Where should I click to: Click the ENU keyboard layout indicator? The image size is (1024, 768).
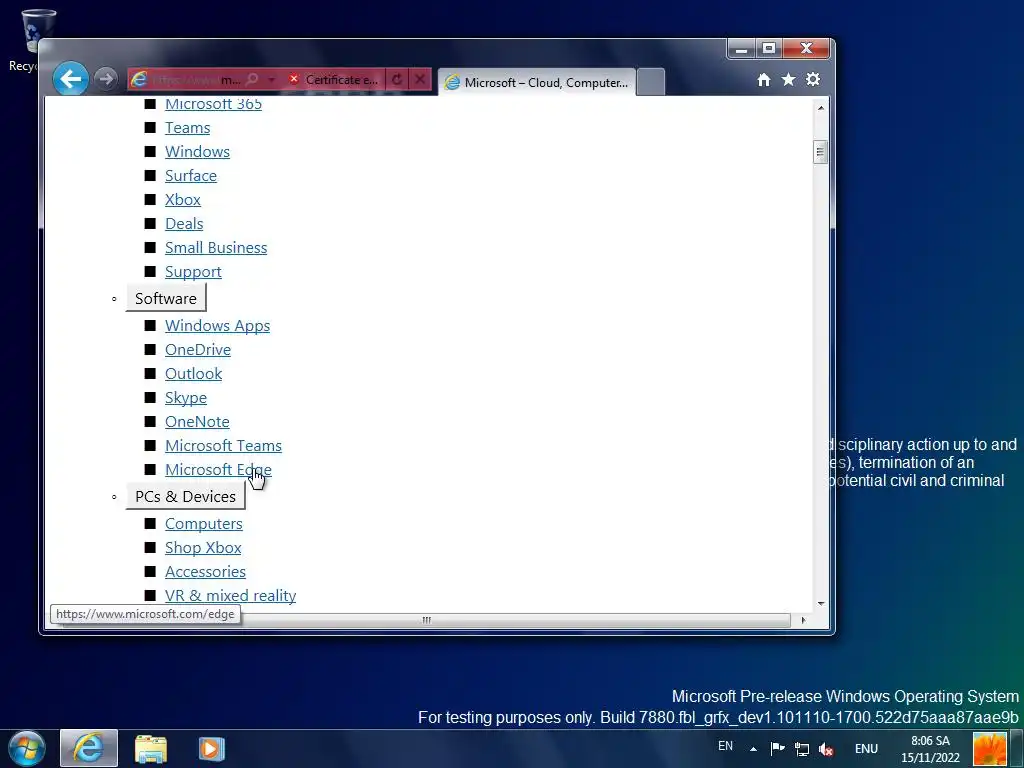click(866, 749)
